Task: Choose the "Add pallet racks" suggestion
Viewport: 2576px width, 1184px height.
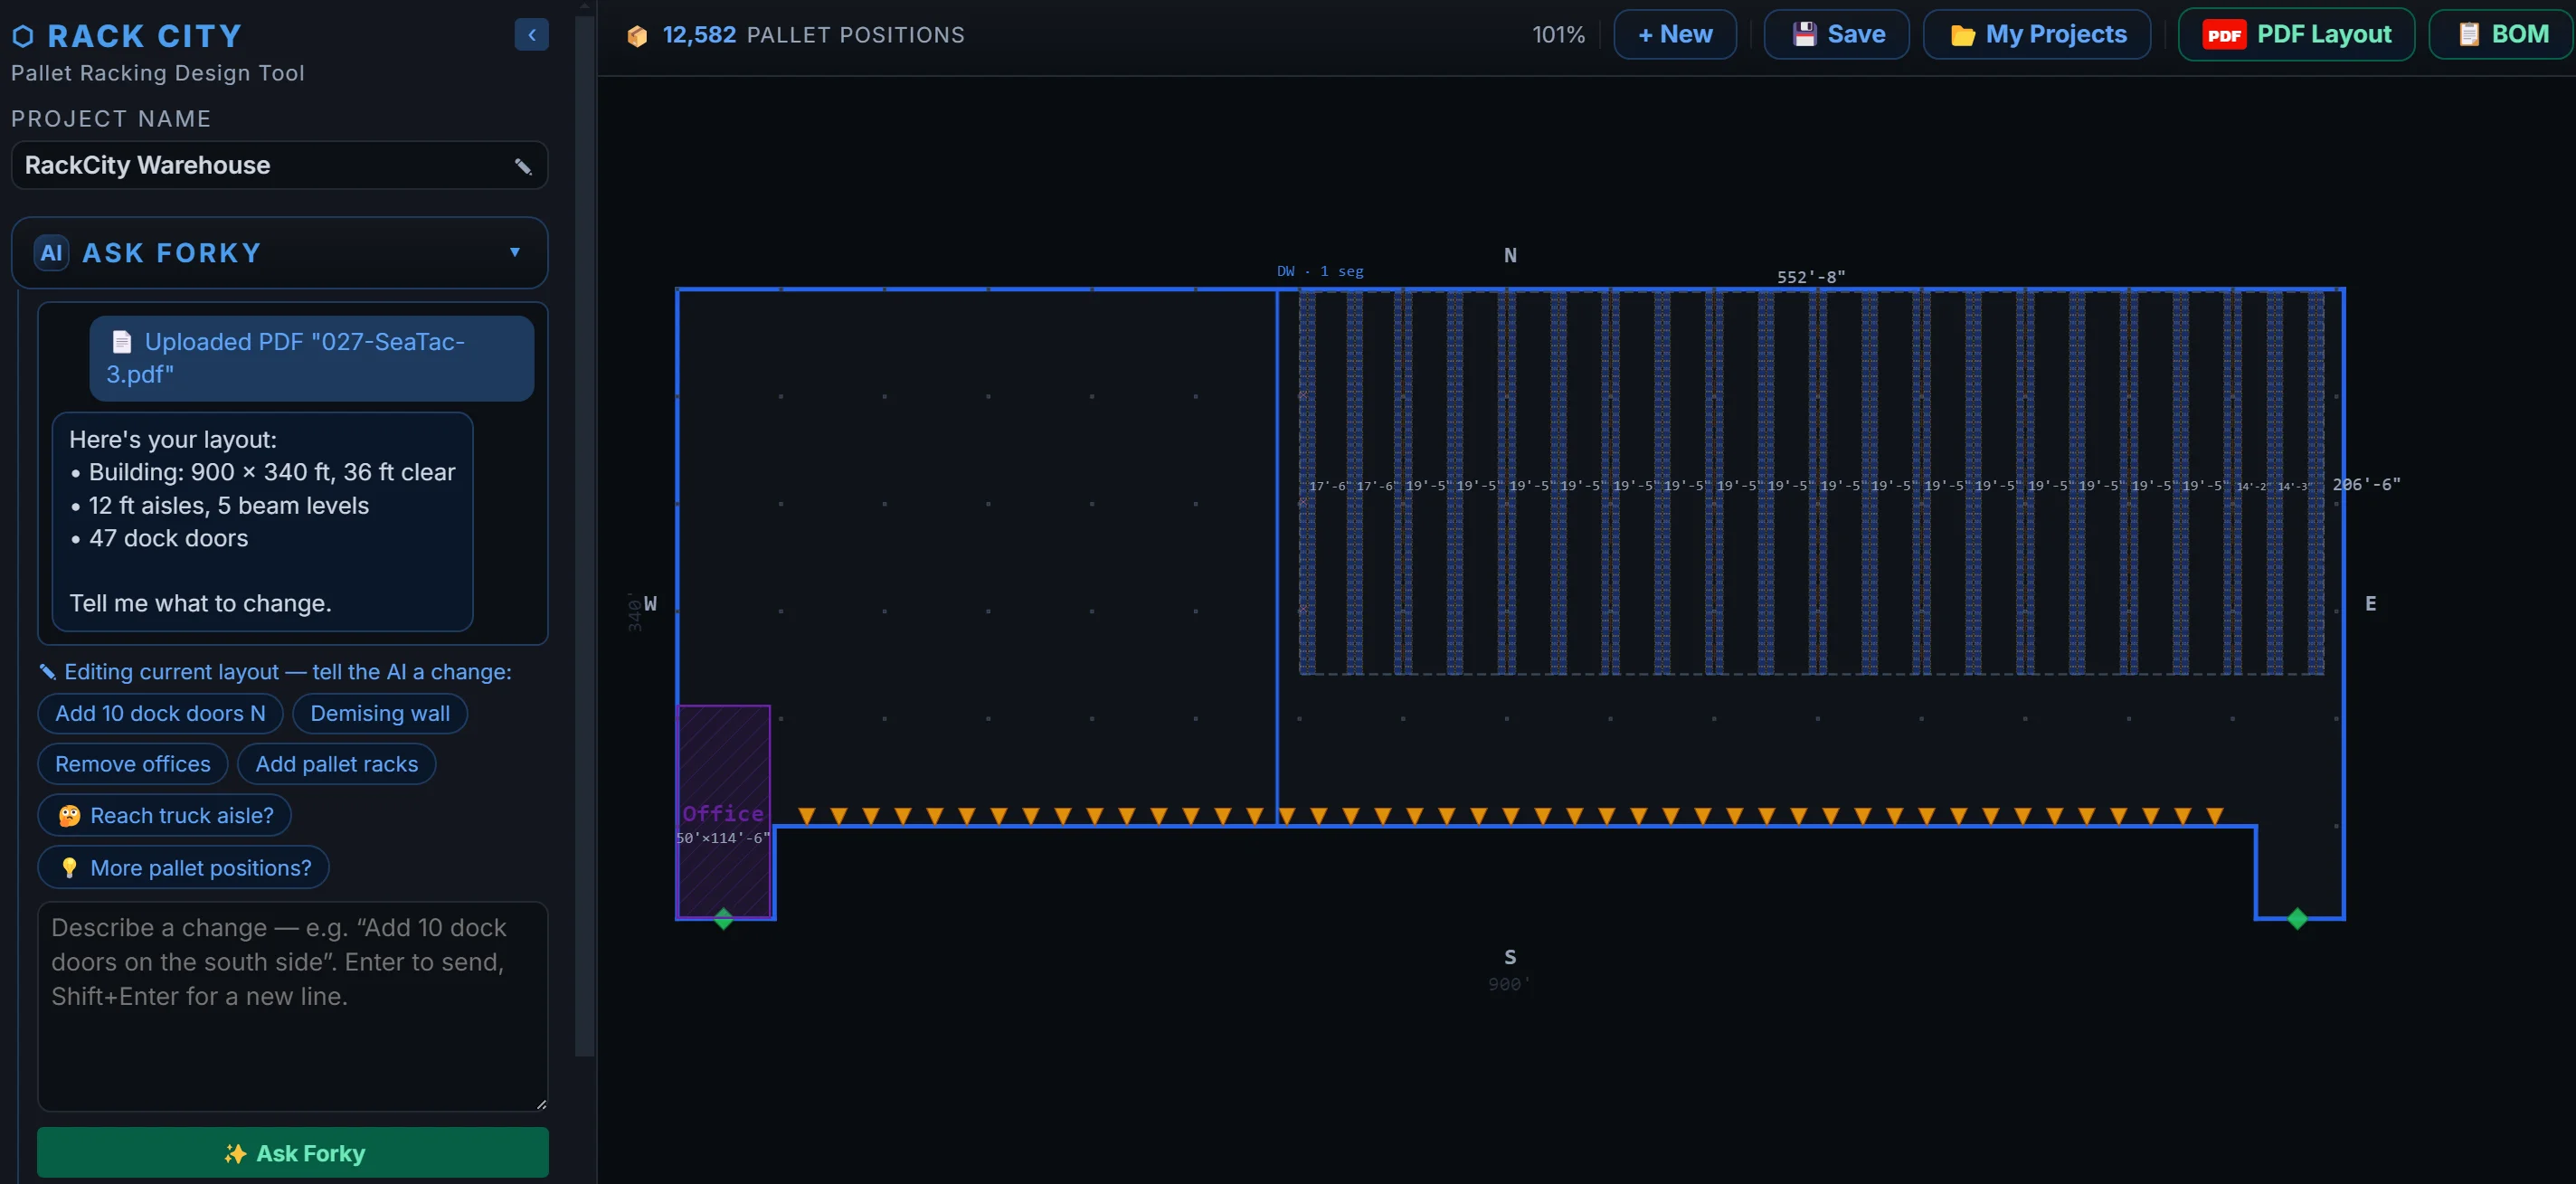Action: [x=337, y=764]
